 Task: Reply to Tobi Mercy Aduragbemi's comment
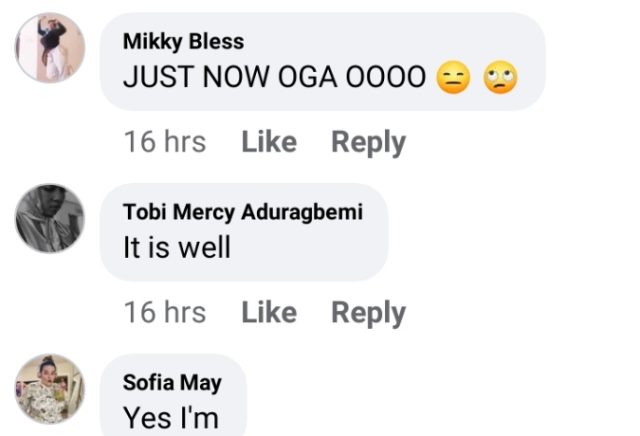point(368,312)
